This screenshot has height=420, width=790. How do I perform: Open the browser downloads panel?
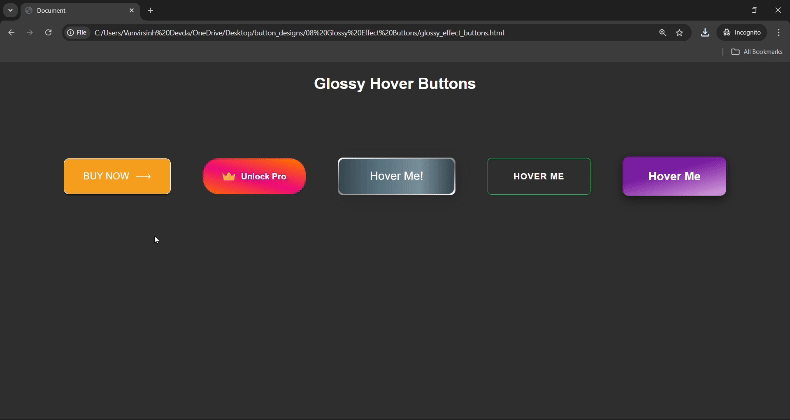[x=705, y=33]
